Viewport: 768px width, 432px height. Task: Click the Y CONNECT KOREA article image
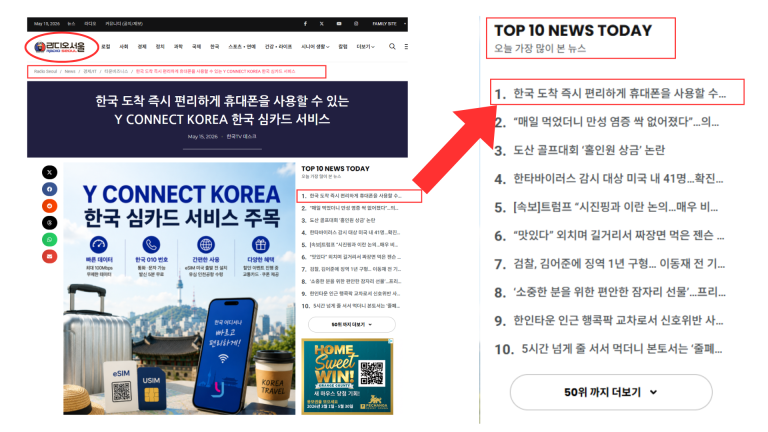click(x=179, y=288)
